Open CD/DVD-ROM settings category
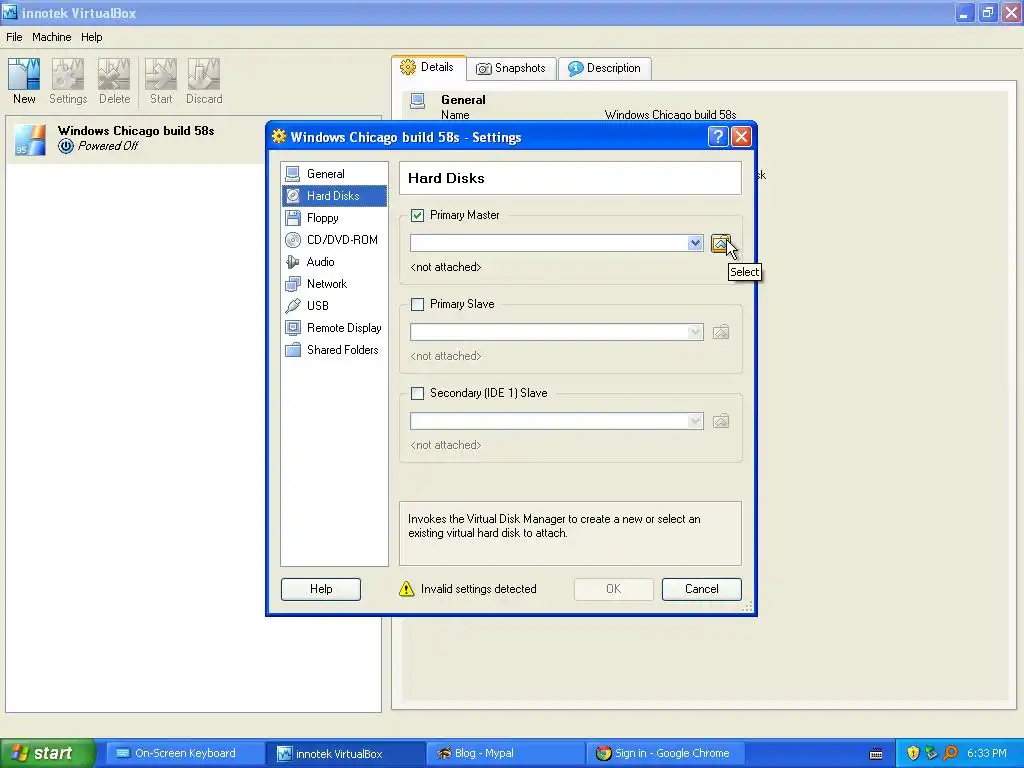 (x=334, y=240)
